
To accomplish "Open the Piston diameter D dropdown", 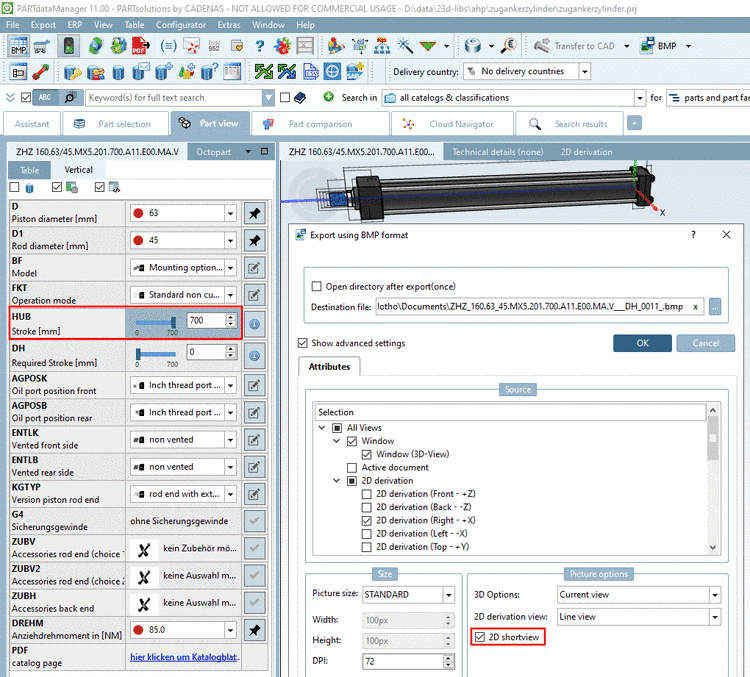I will (x=231, y=213).
